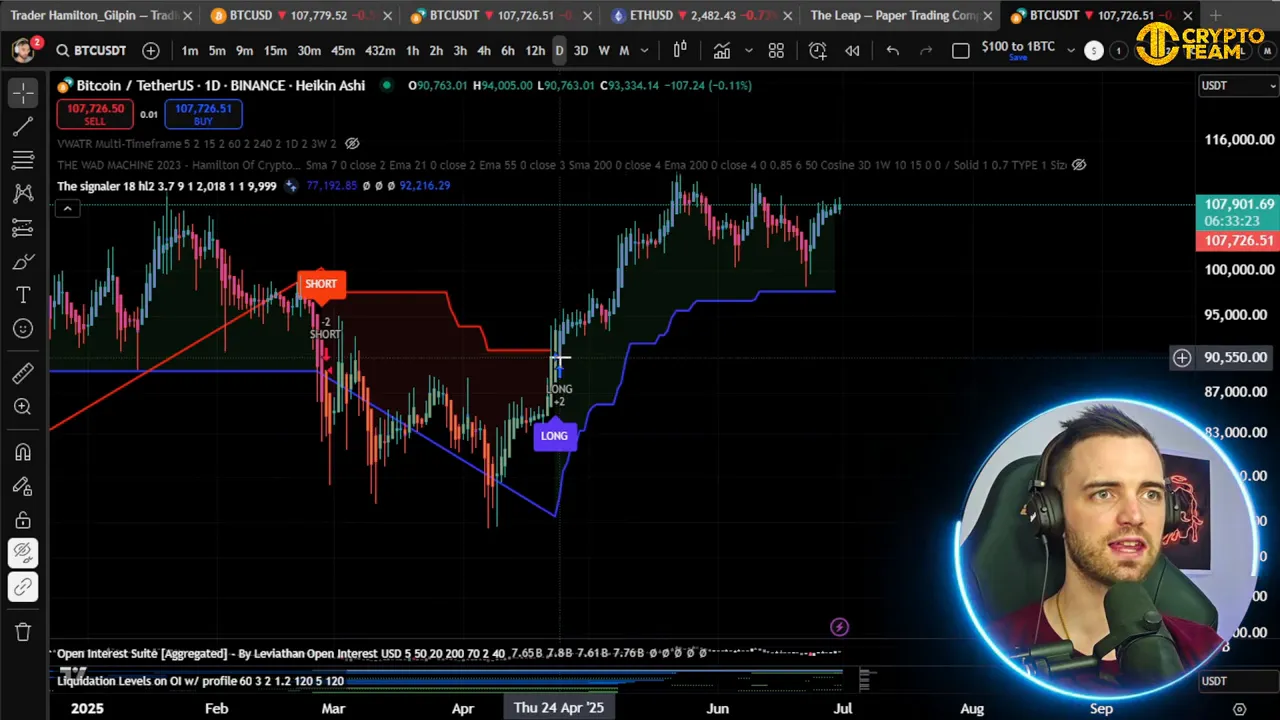Select the pattern drawing tool
1280x720 pixels.
coord(23,194)
